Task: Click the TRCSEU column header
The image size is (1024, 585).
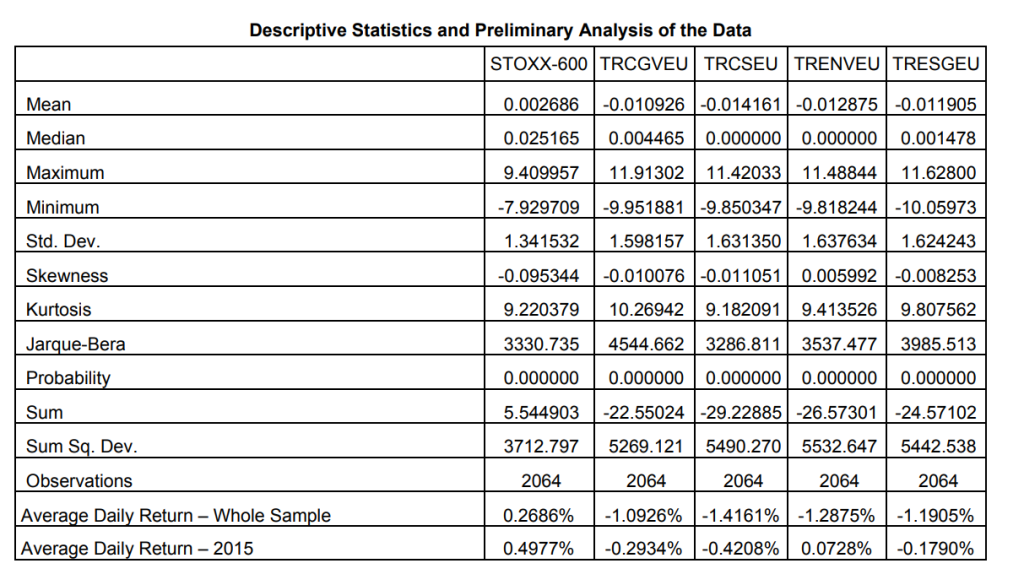Action: tap(741, 64)
